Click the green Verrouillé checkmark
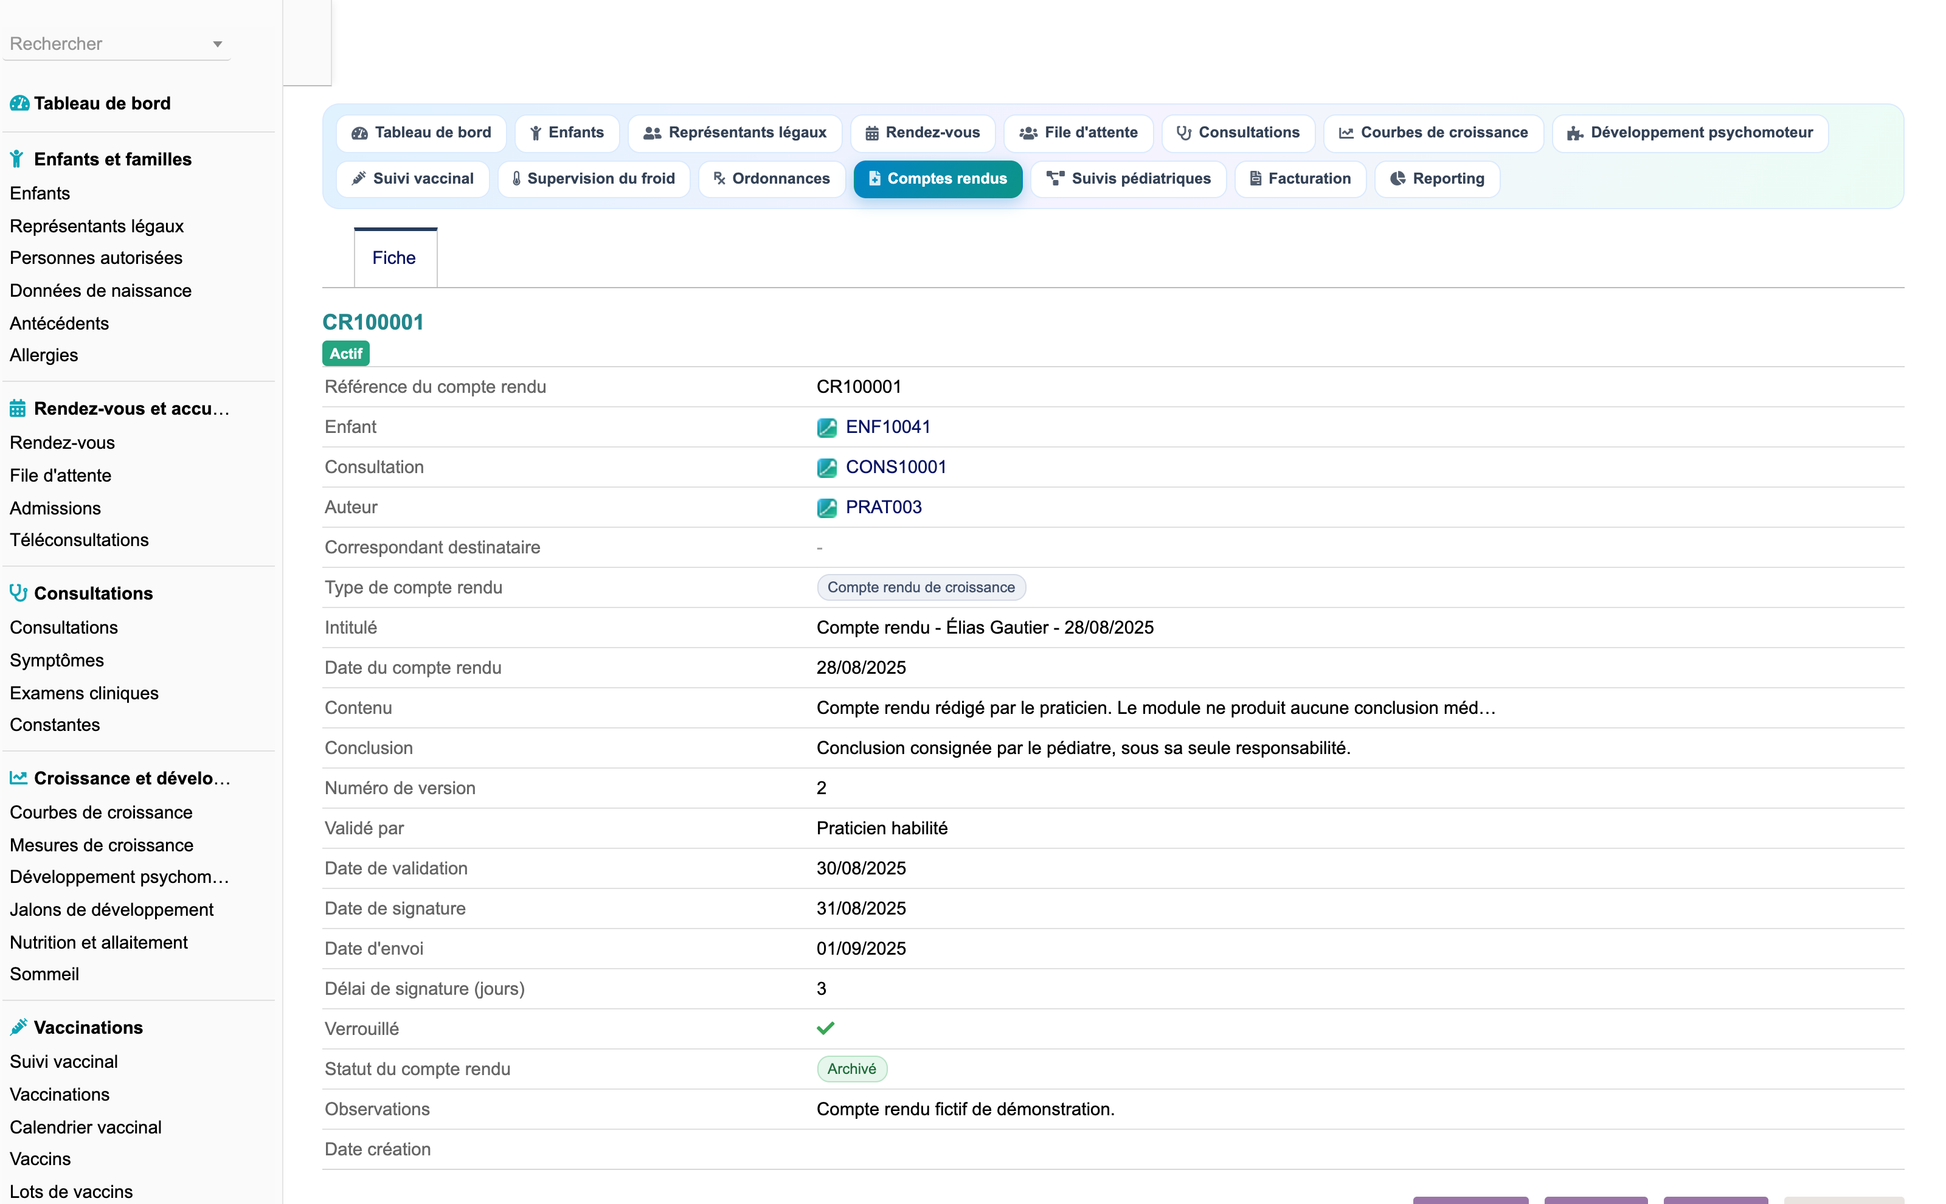 point(826,1028)
